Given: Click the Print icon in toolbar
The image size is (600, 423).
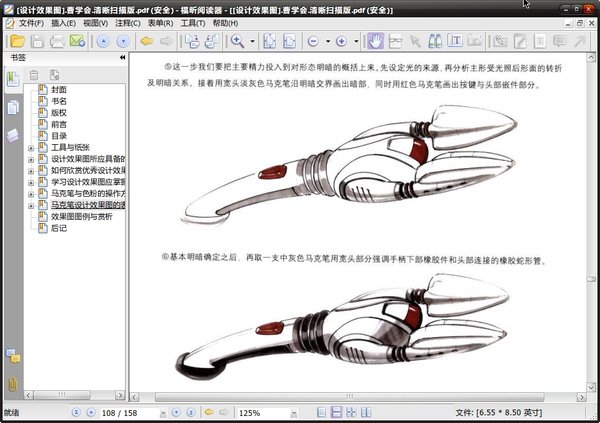Looking at the screenshot, I should point(57,41).
